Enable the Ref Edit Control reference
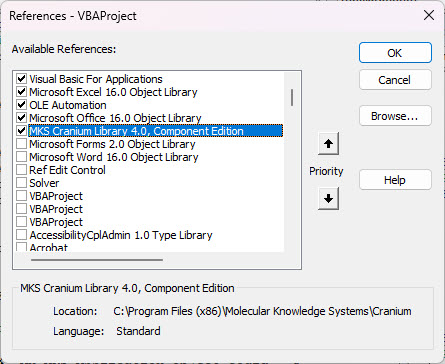The height and width of the screenshot is (364, 445). tap(22, 170)
